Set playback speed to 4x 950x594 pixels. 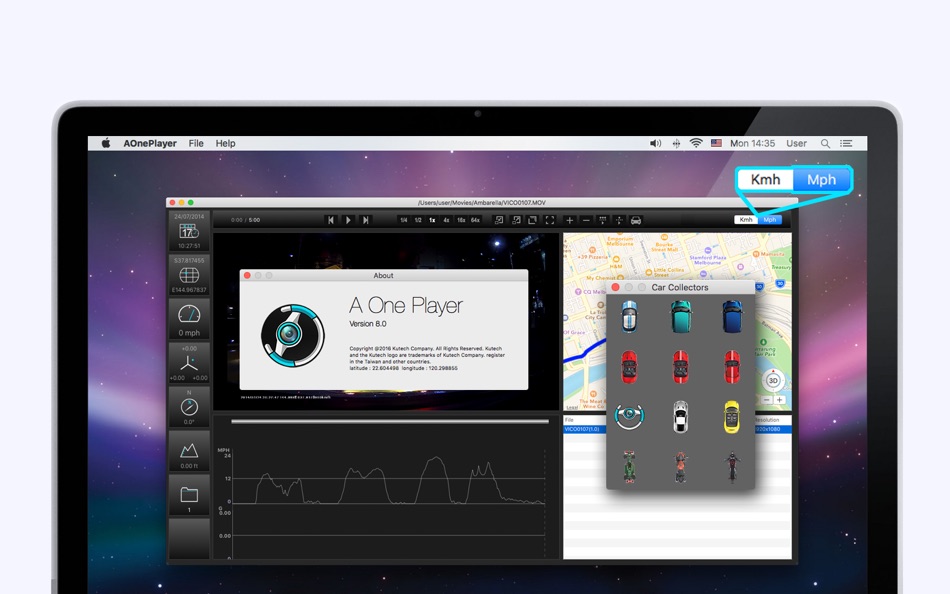pos(447,220)
